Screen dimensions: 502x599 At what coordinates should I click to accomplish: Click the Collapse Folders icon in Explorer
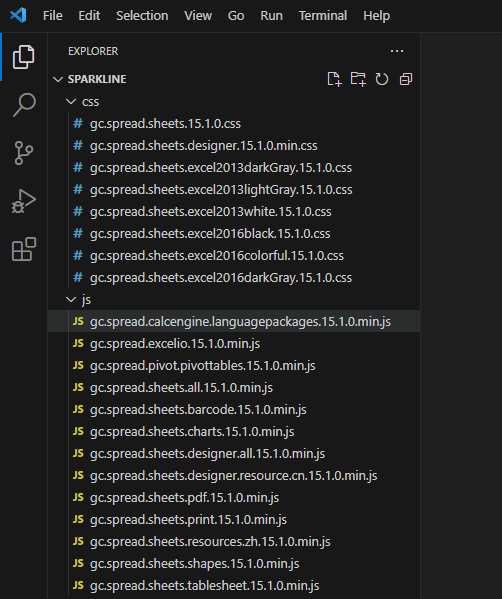click(x=406, y=79)
